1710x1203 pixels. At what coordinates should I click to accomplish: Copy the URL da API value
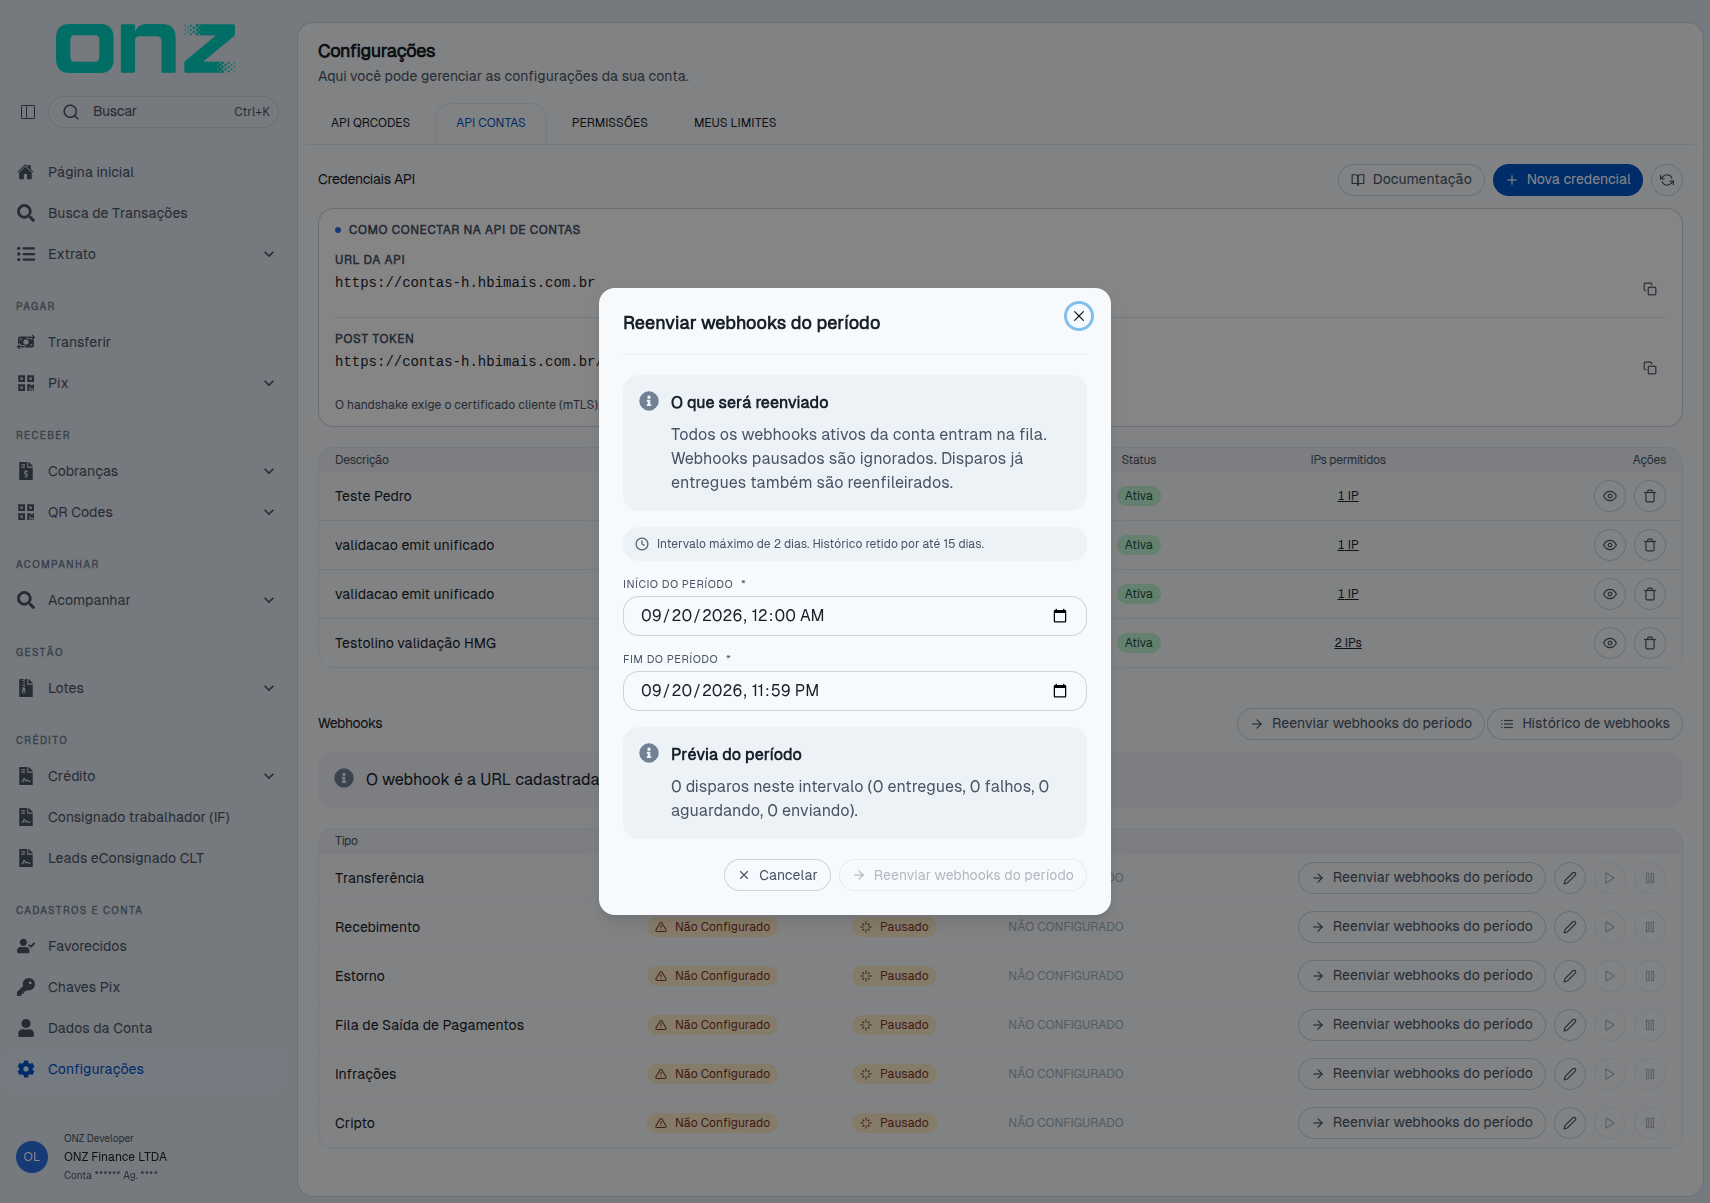tap(1650, 289)
